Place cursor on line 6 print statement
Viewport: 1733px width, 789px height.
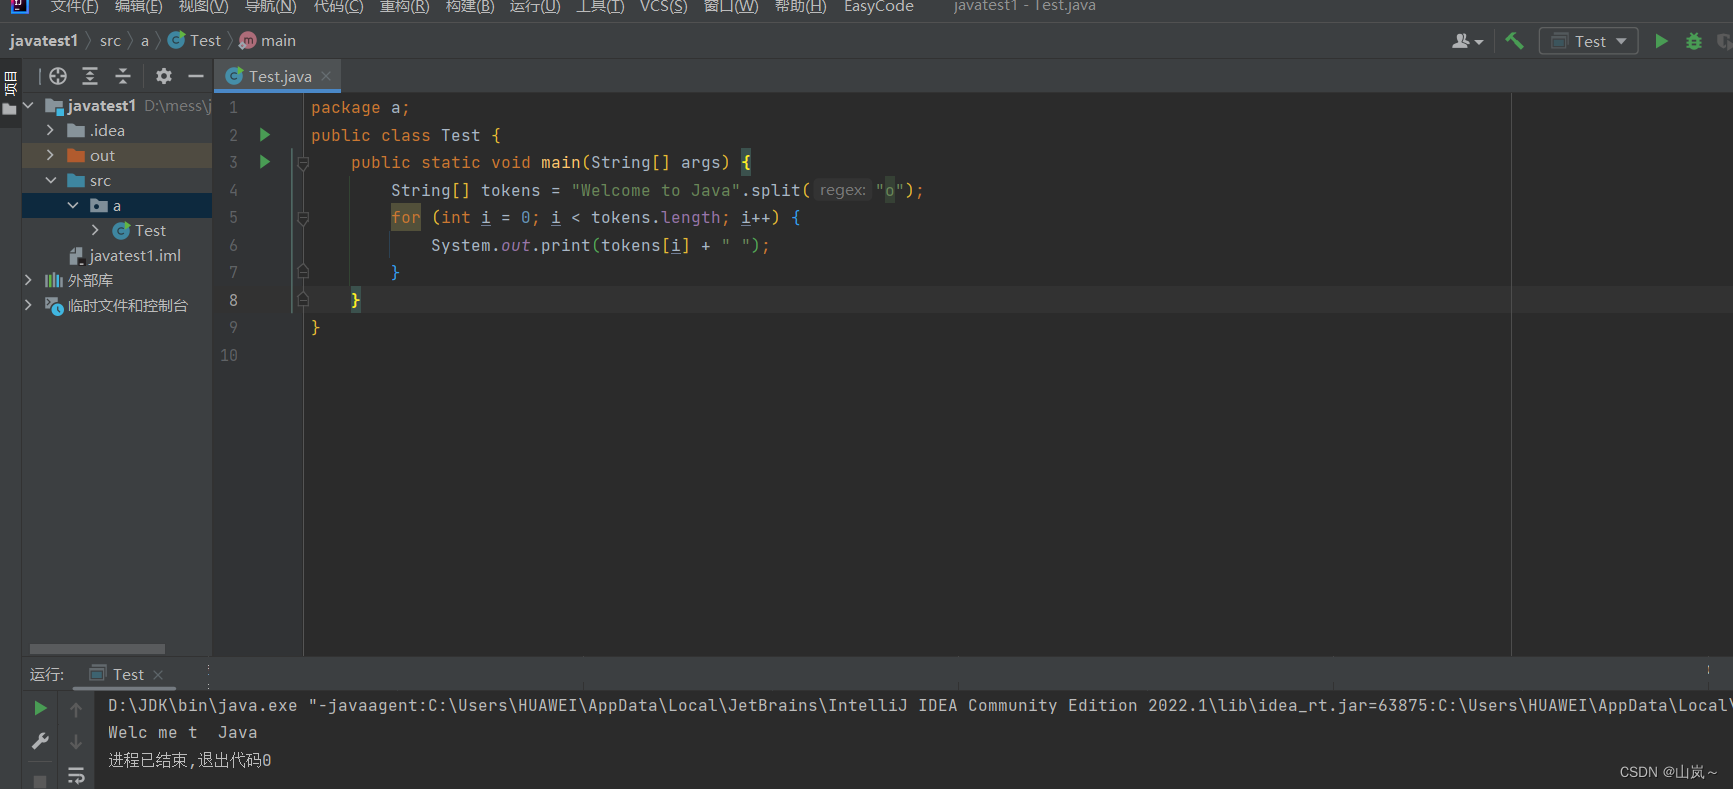(x=600, y=245)
